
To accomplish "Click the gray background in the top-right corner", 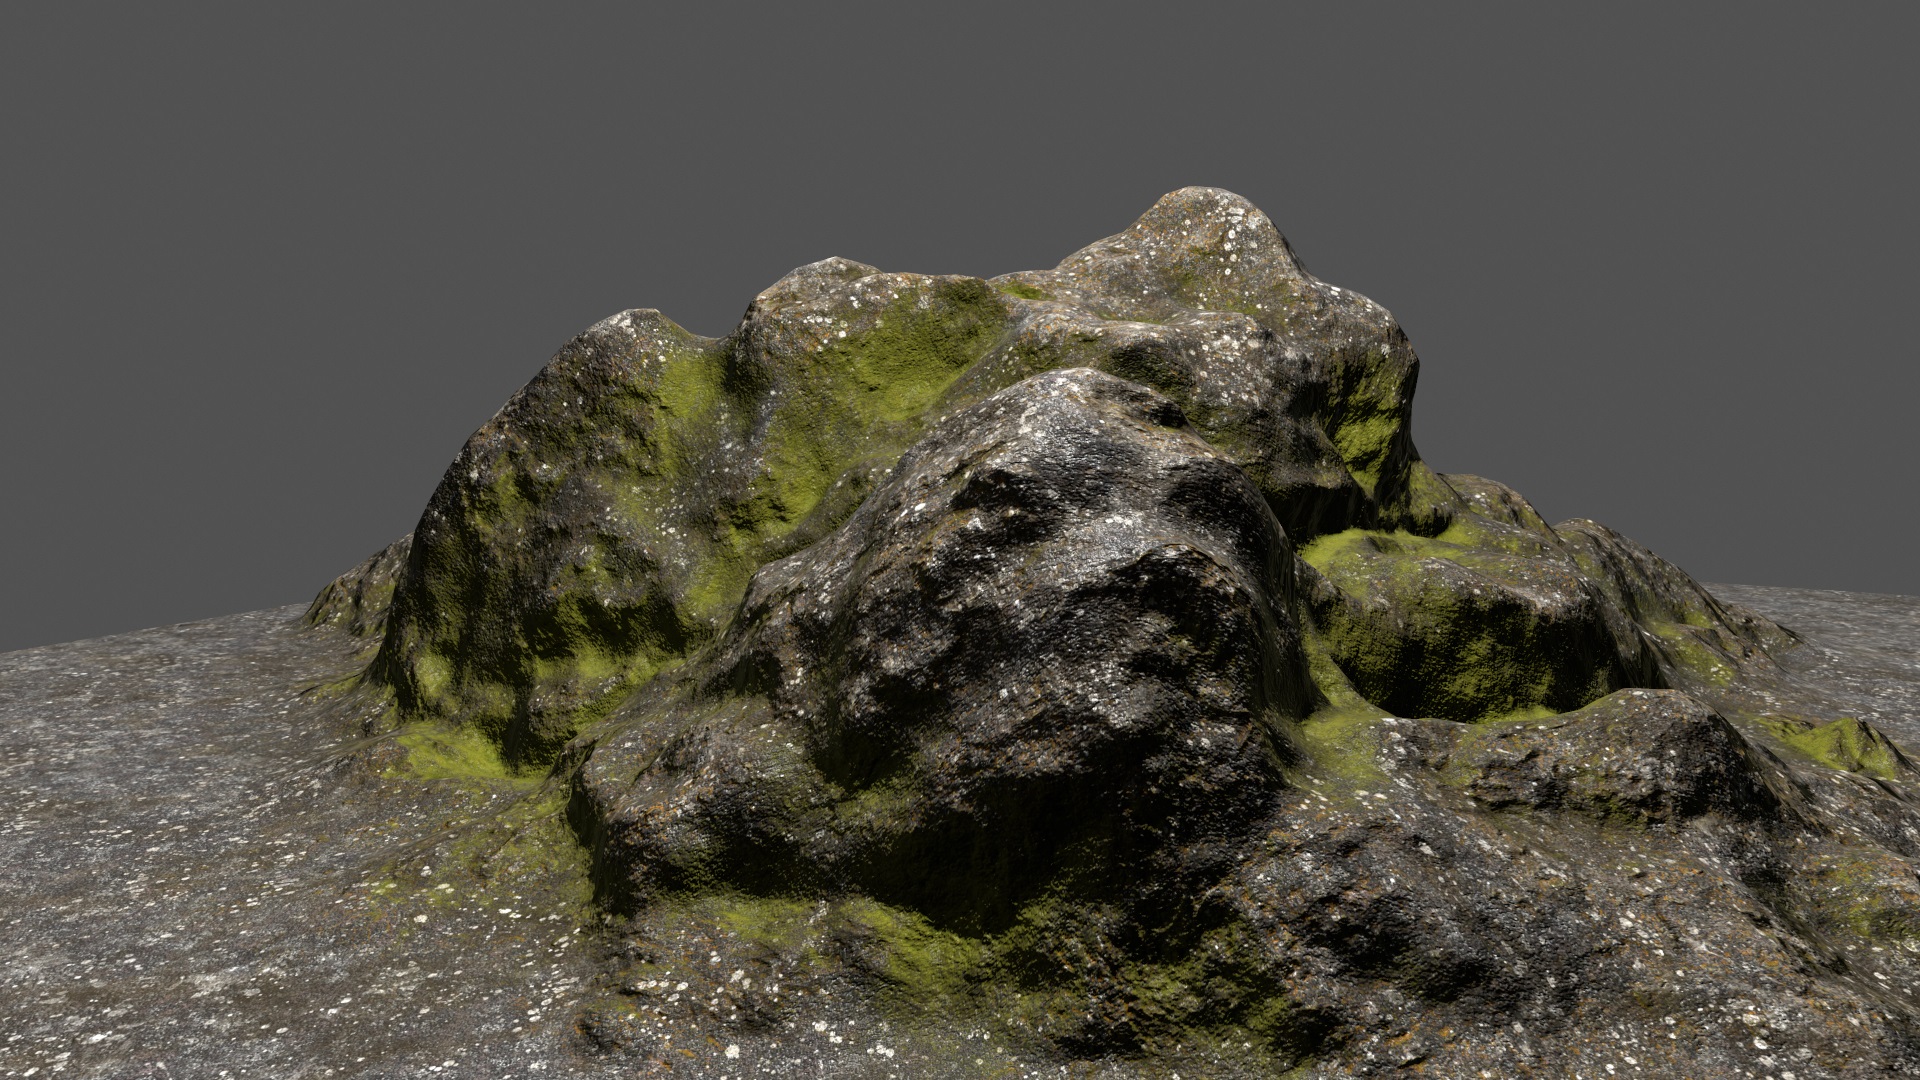I will tap(1860, 50).
